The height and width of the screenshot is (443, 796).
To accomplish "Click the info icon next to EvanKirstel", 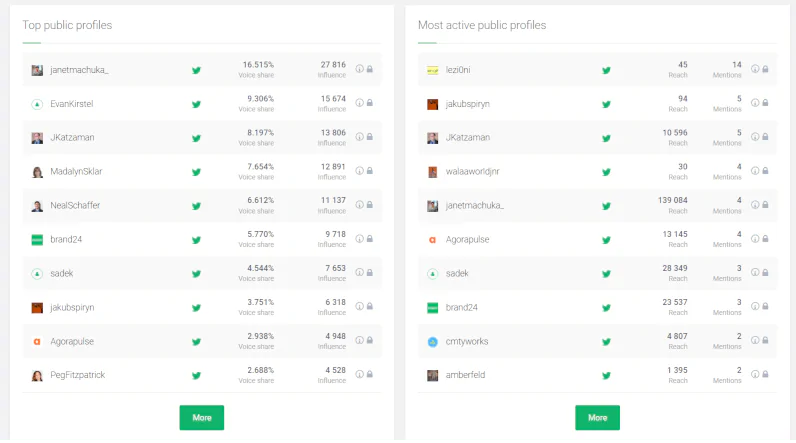I will click(360, 103).
